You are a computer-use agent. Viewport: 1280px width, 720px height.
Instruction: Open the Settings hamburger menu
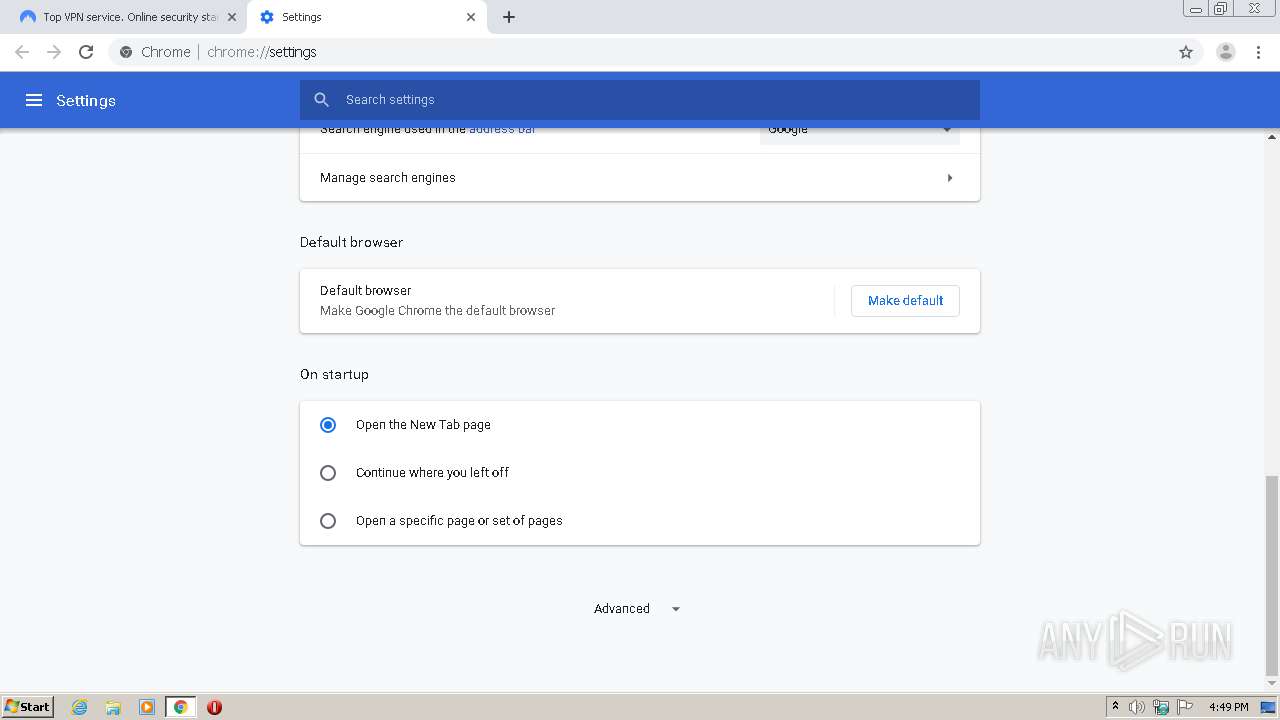34,100
